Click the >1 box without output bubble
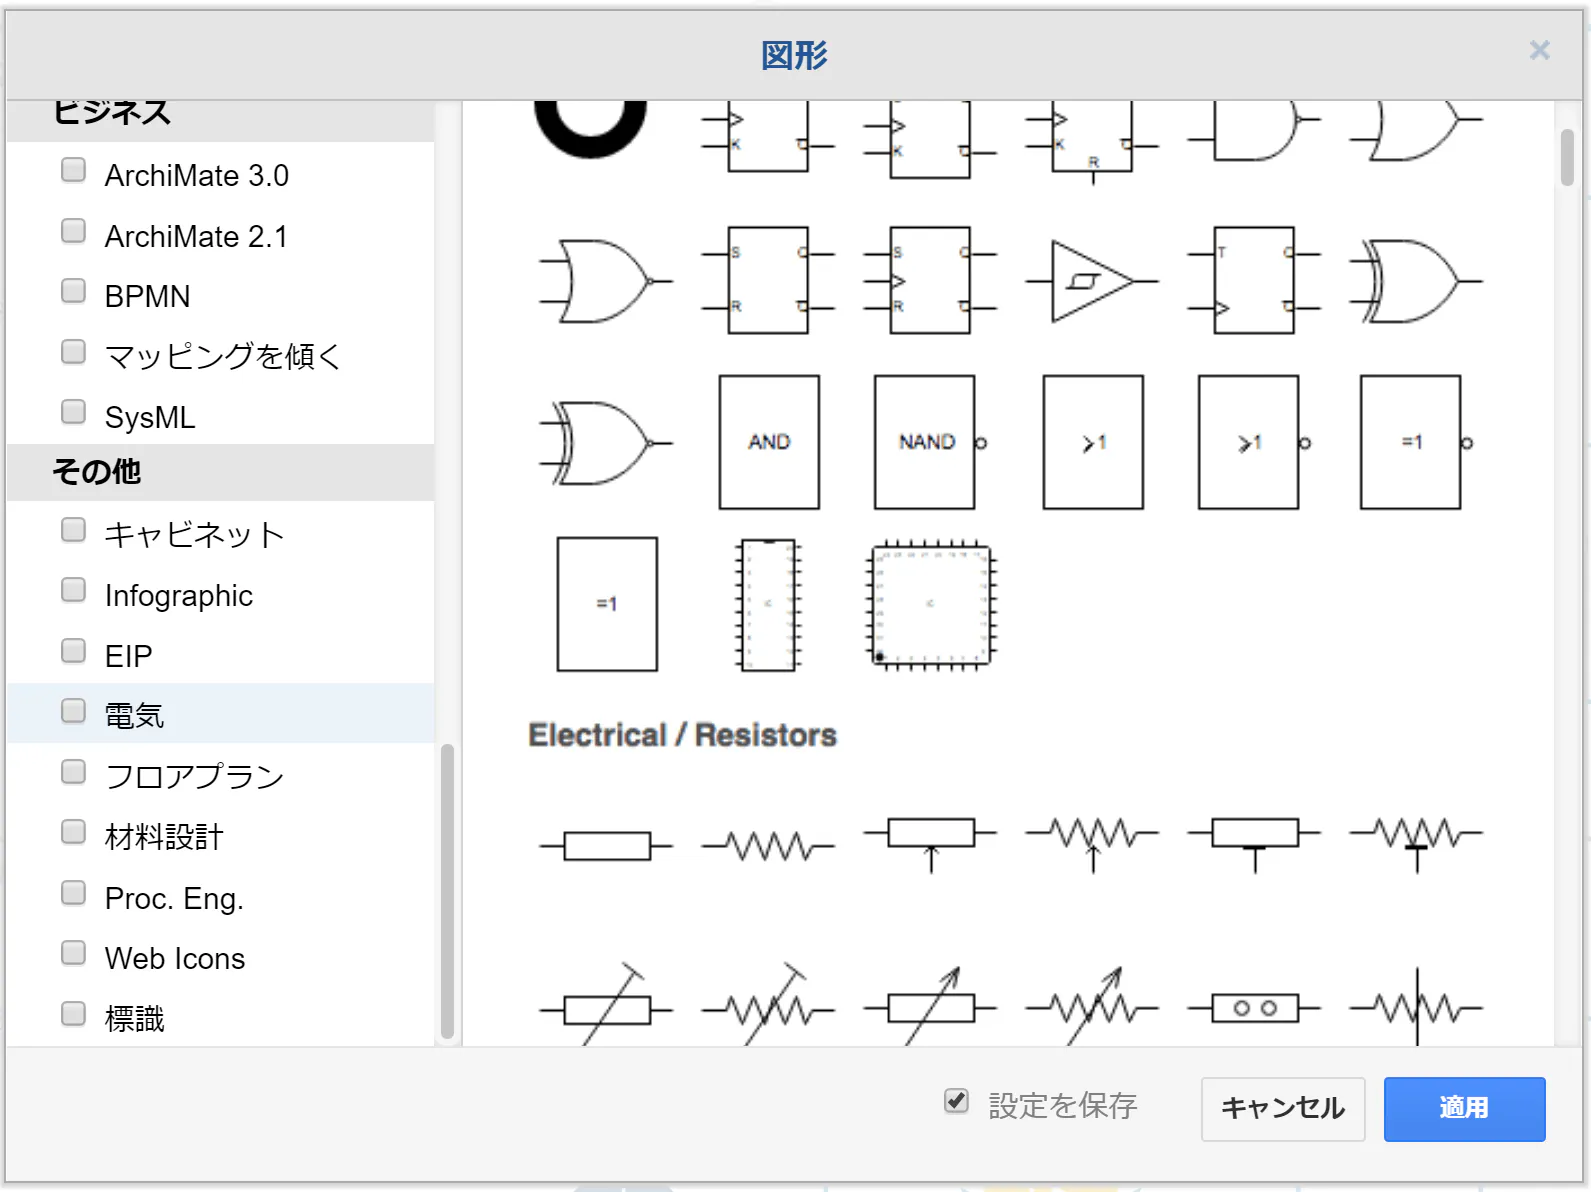 pos(1093,442)
